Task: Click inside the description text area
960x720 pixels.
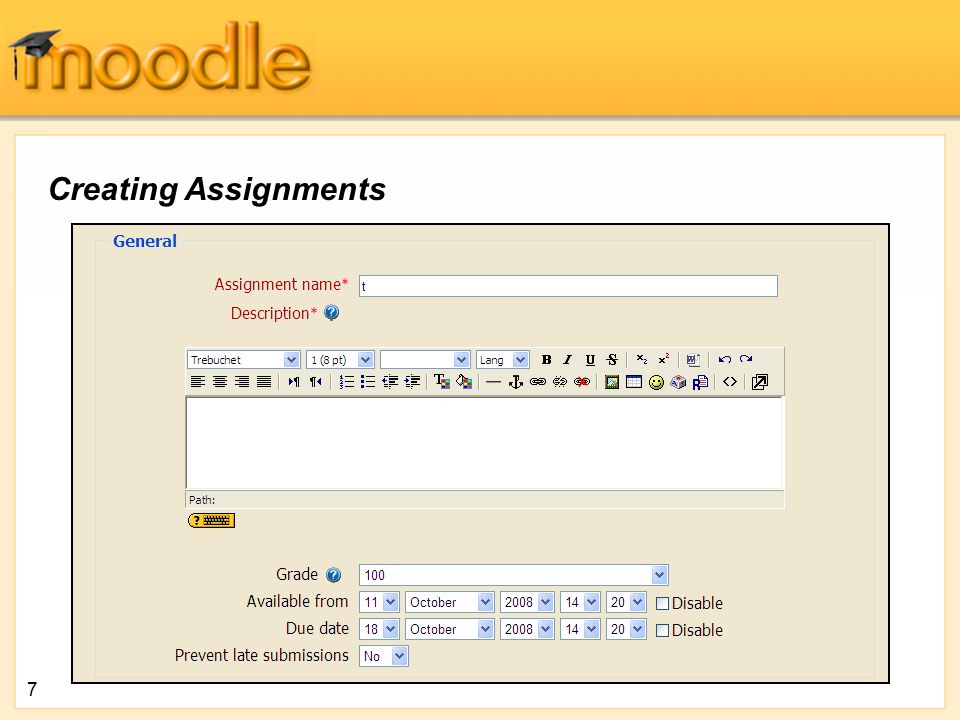Action: [x=484, y=443]
